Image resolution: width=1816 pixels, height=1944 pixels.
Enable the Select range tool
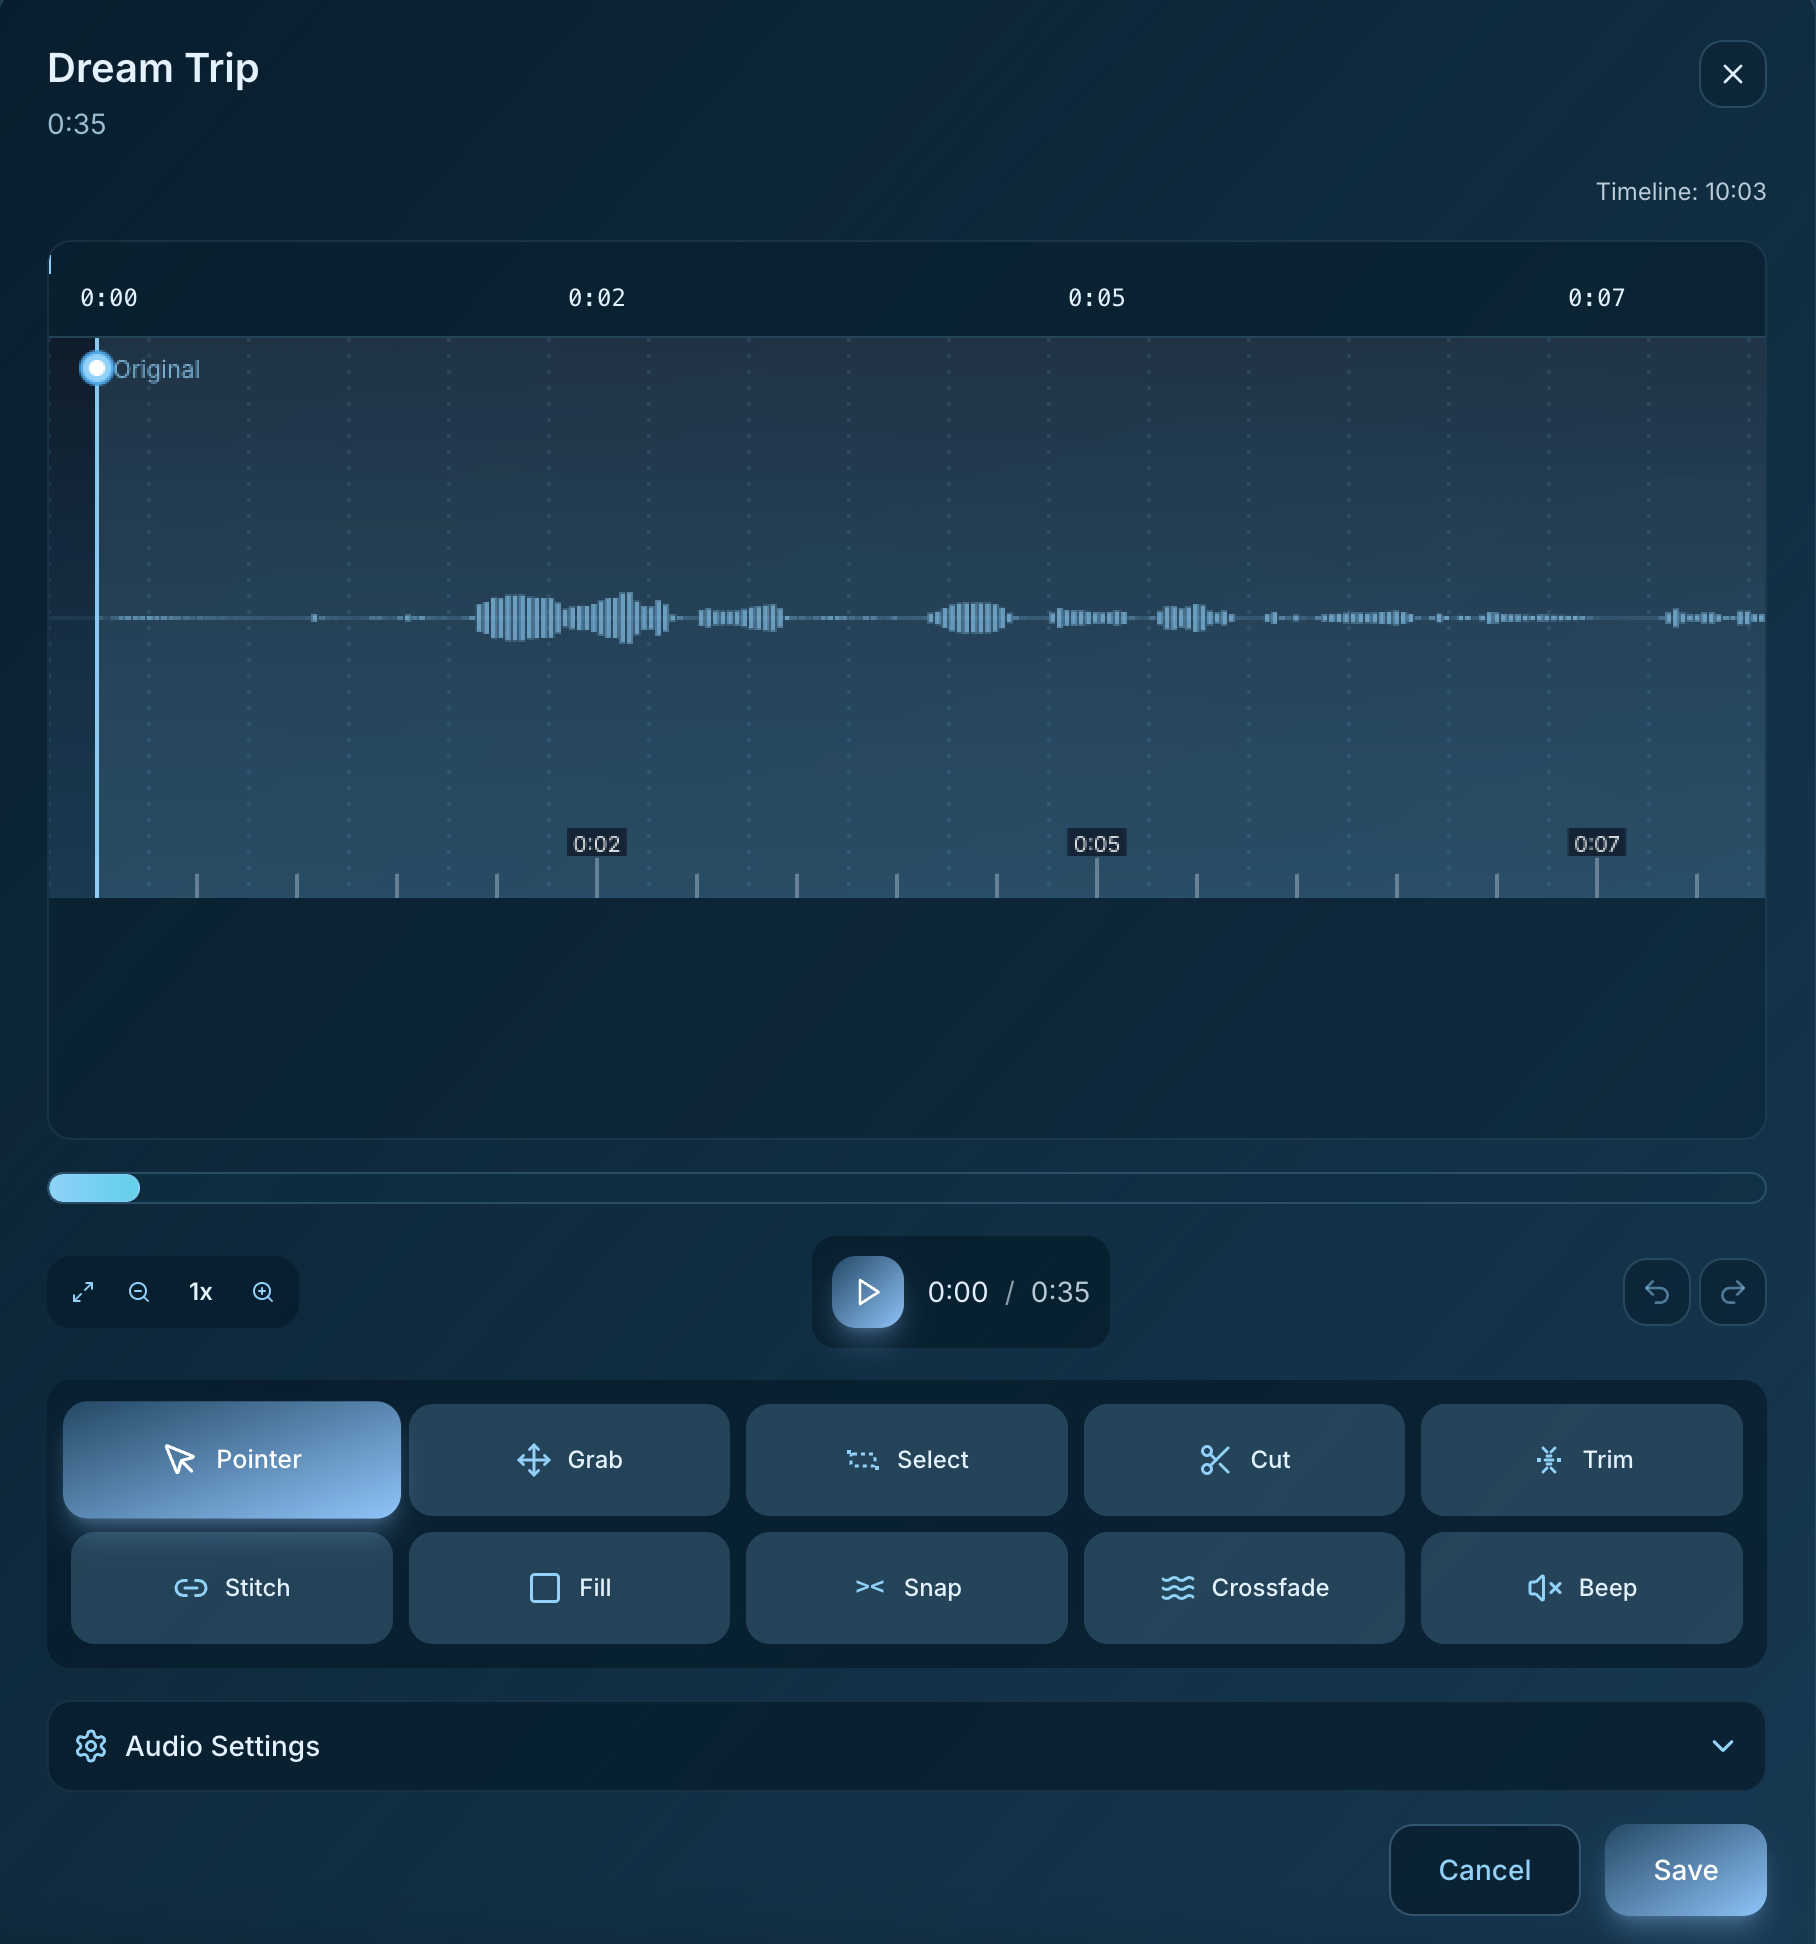(906, 1459)
